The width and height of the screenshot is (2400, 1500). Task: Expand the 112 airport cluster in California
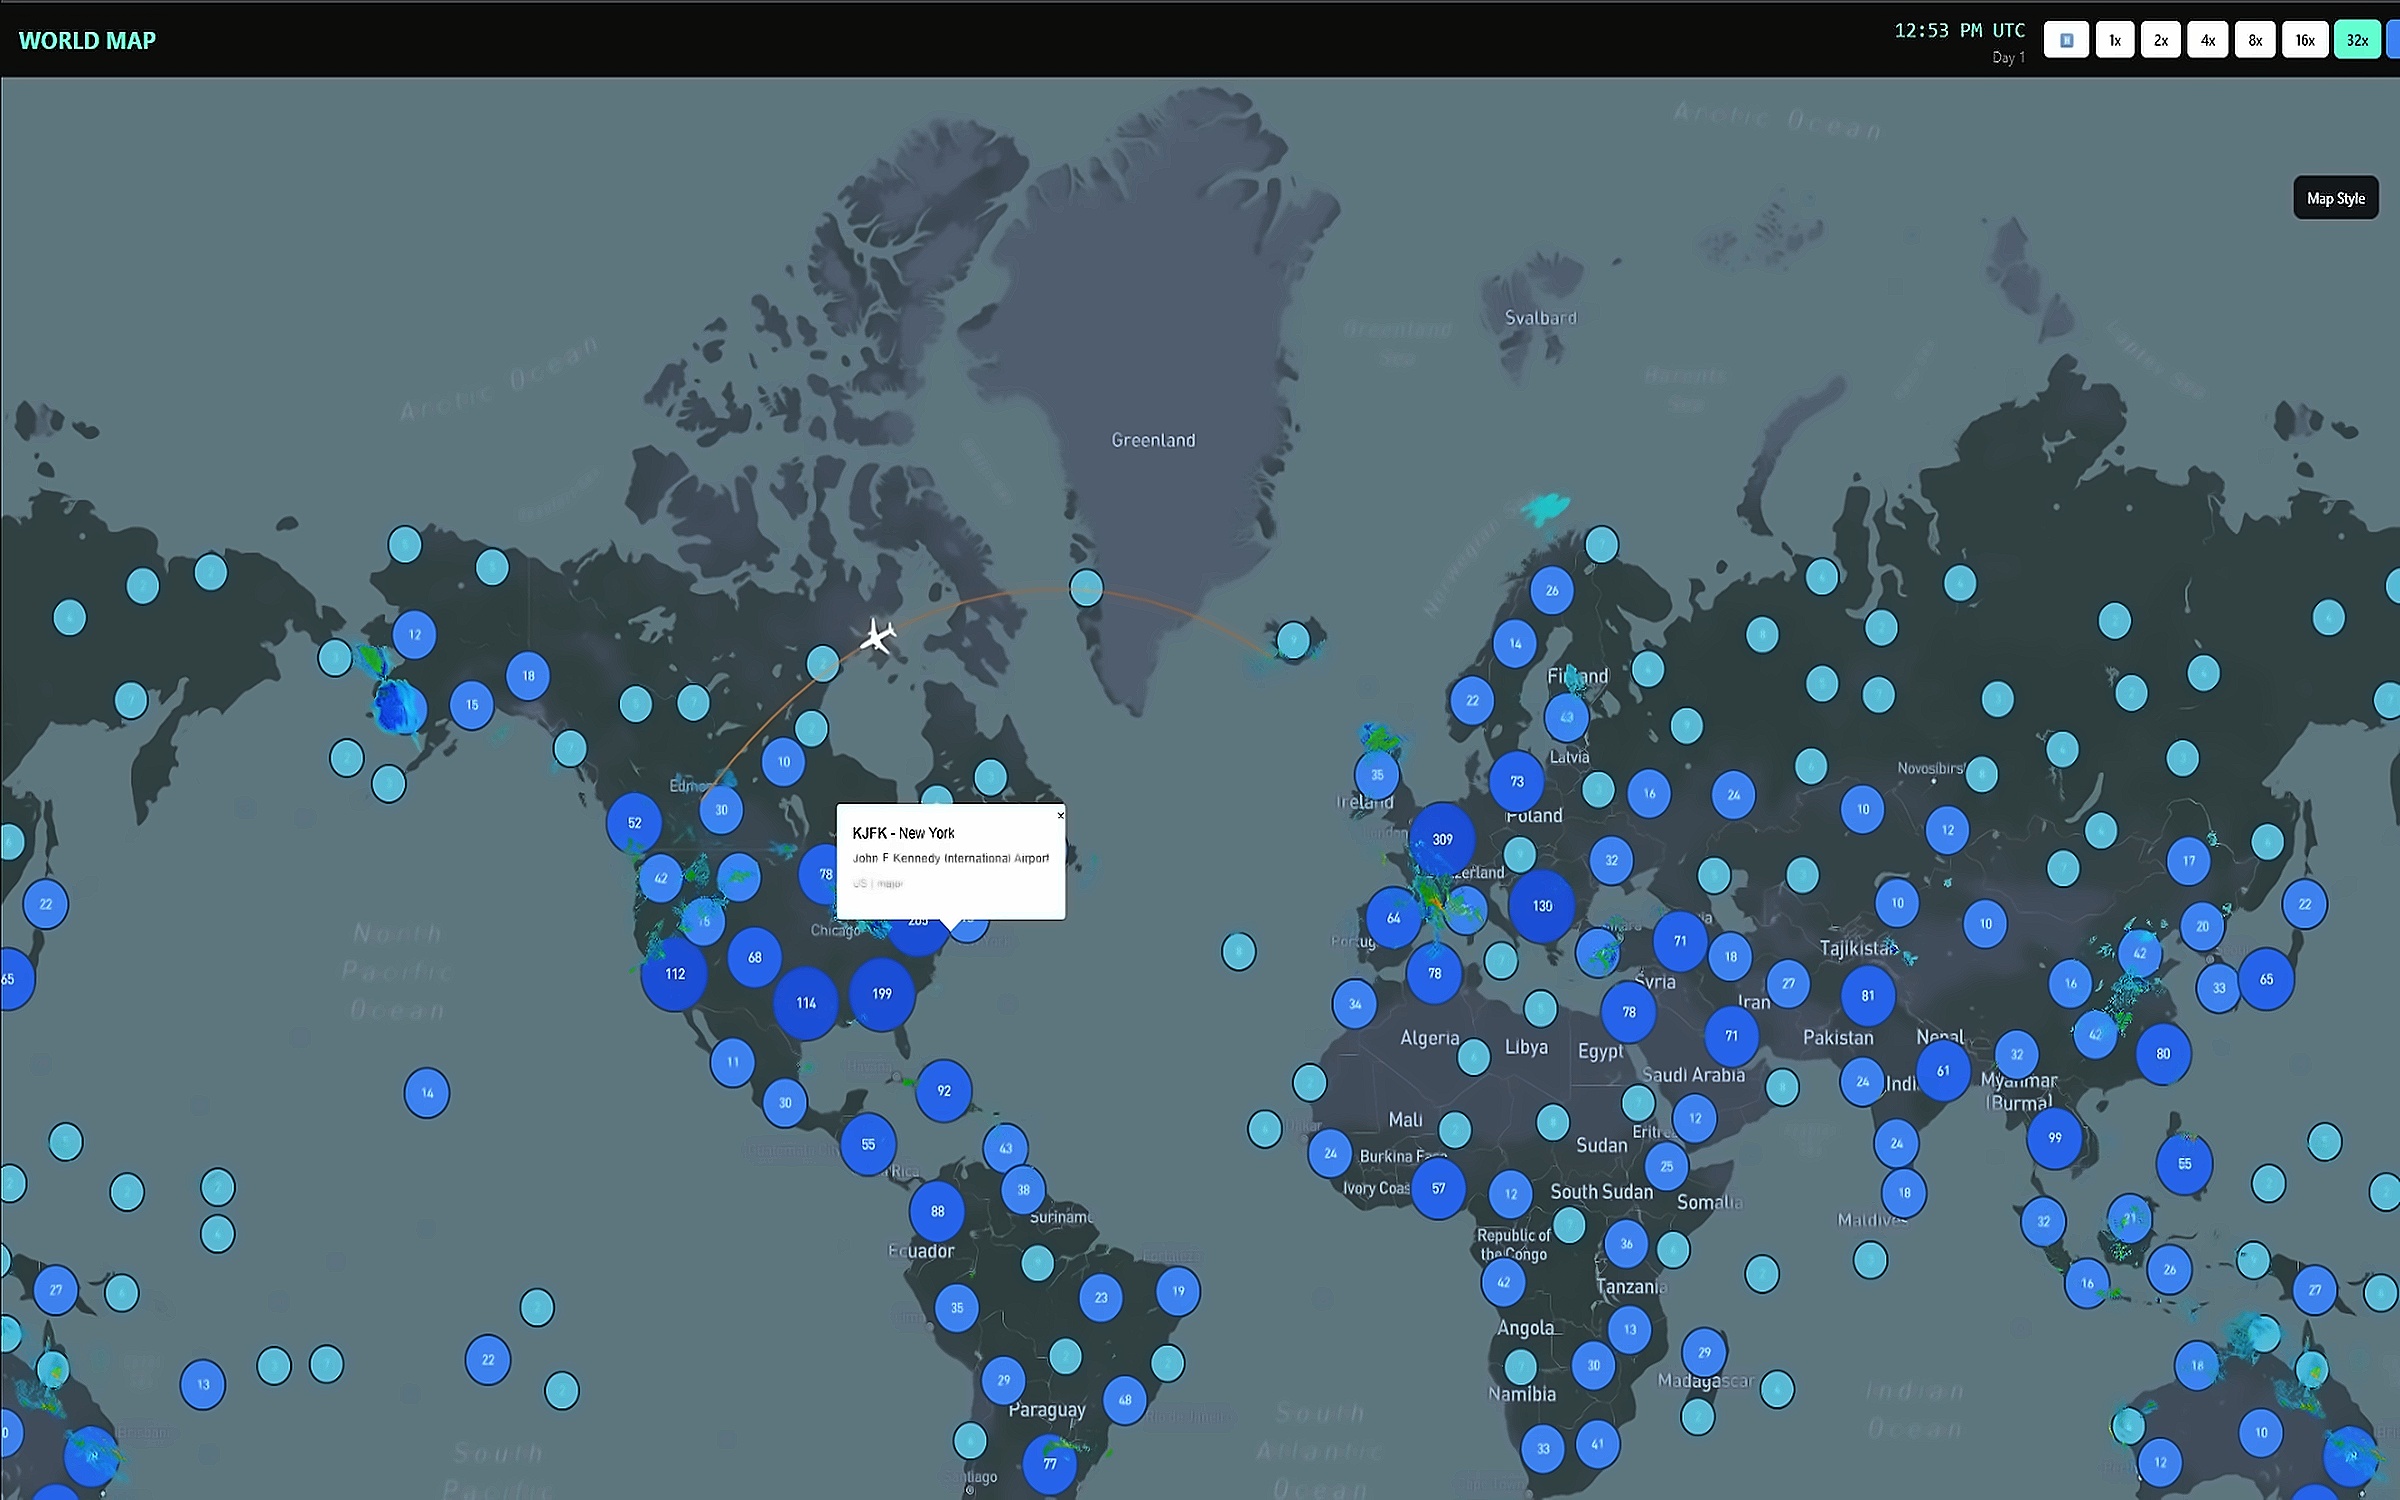(675, 973)
